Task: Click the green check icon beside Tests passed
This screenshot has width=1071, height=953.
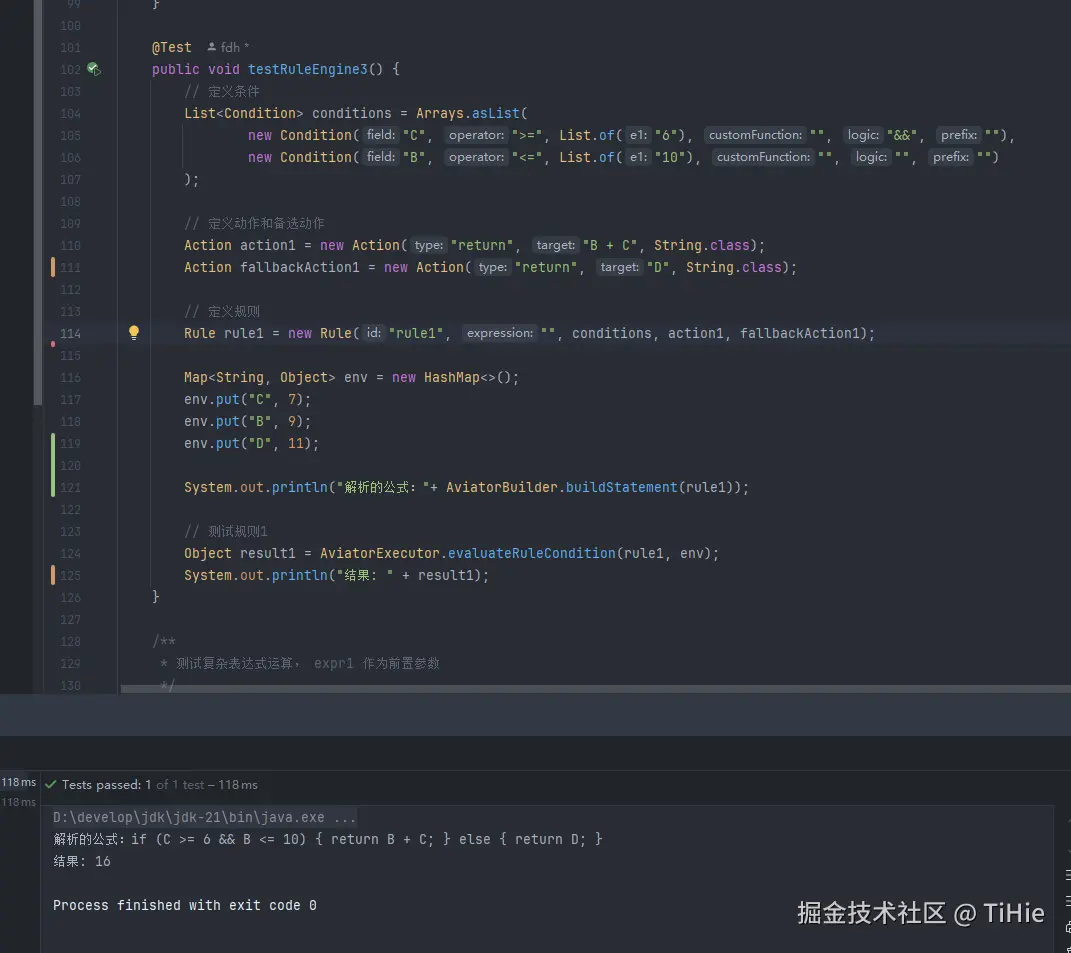Action: click(51, 784)
